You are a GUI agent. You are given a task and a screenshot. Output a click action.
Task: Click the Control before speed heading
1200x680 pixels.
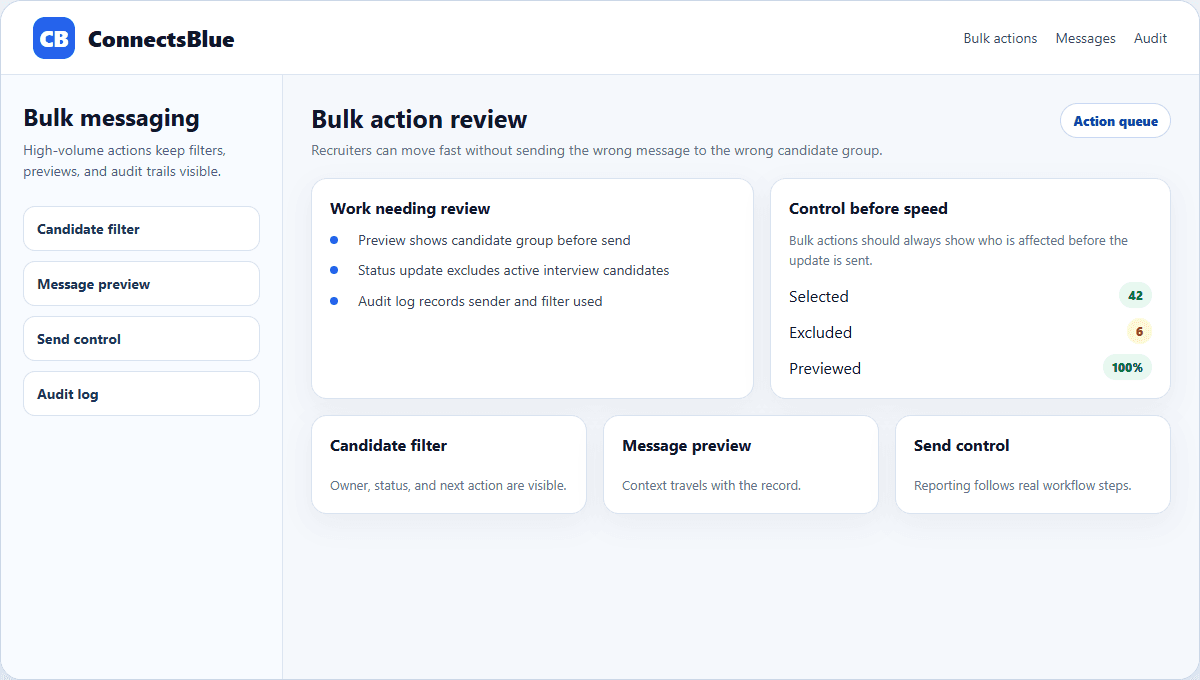click(x=868, y=209)
